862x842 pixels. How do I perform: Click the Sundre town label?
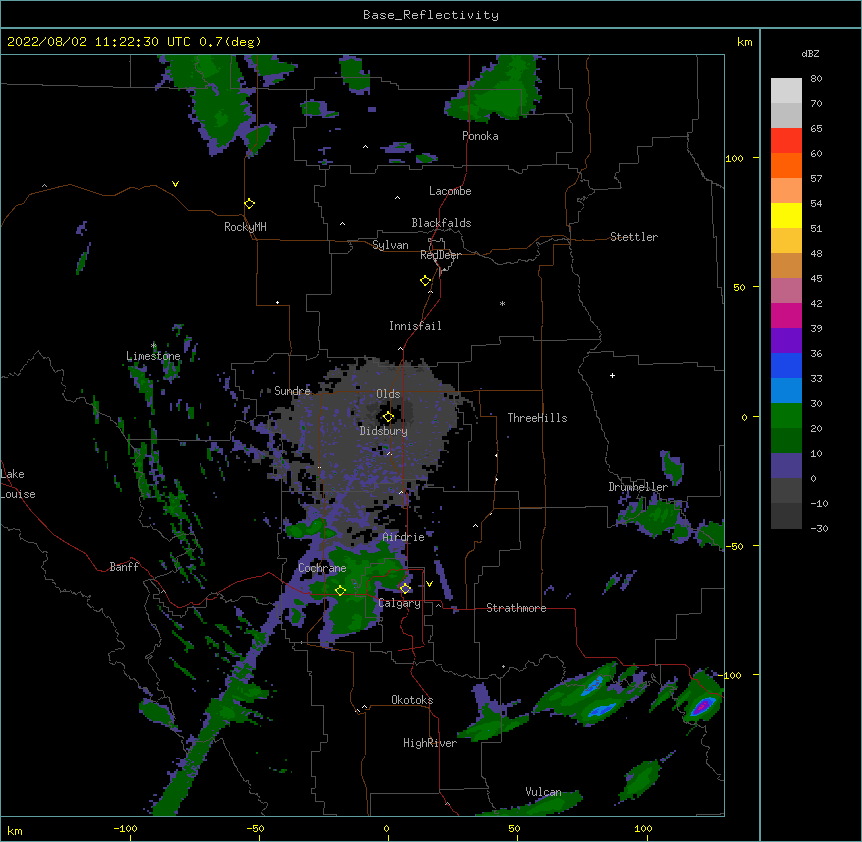[x=292, y=391]
